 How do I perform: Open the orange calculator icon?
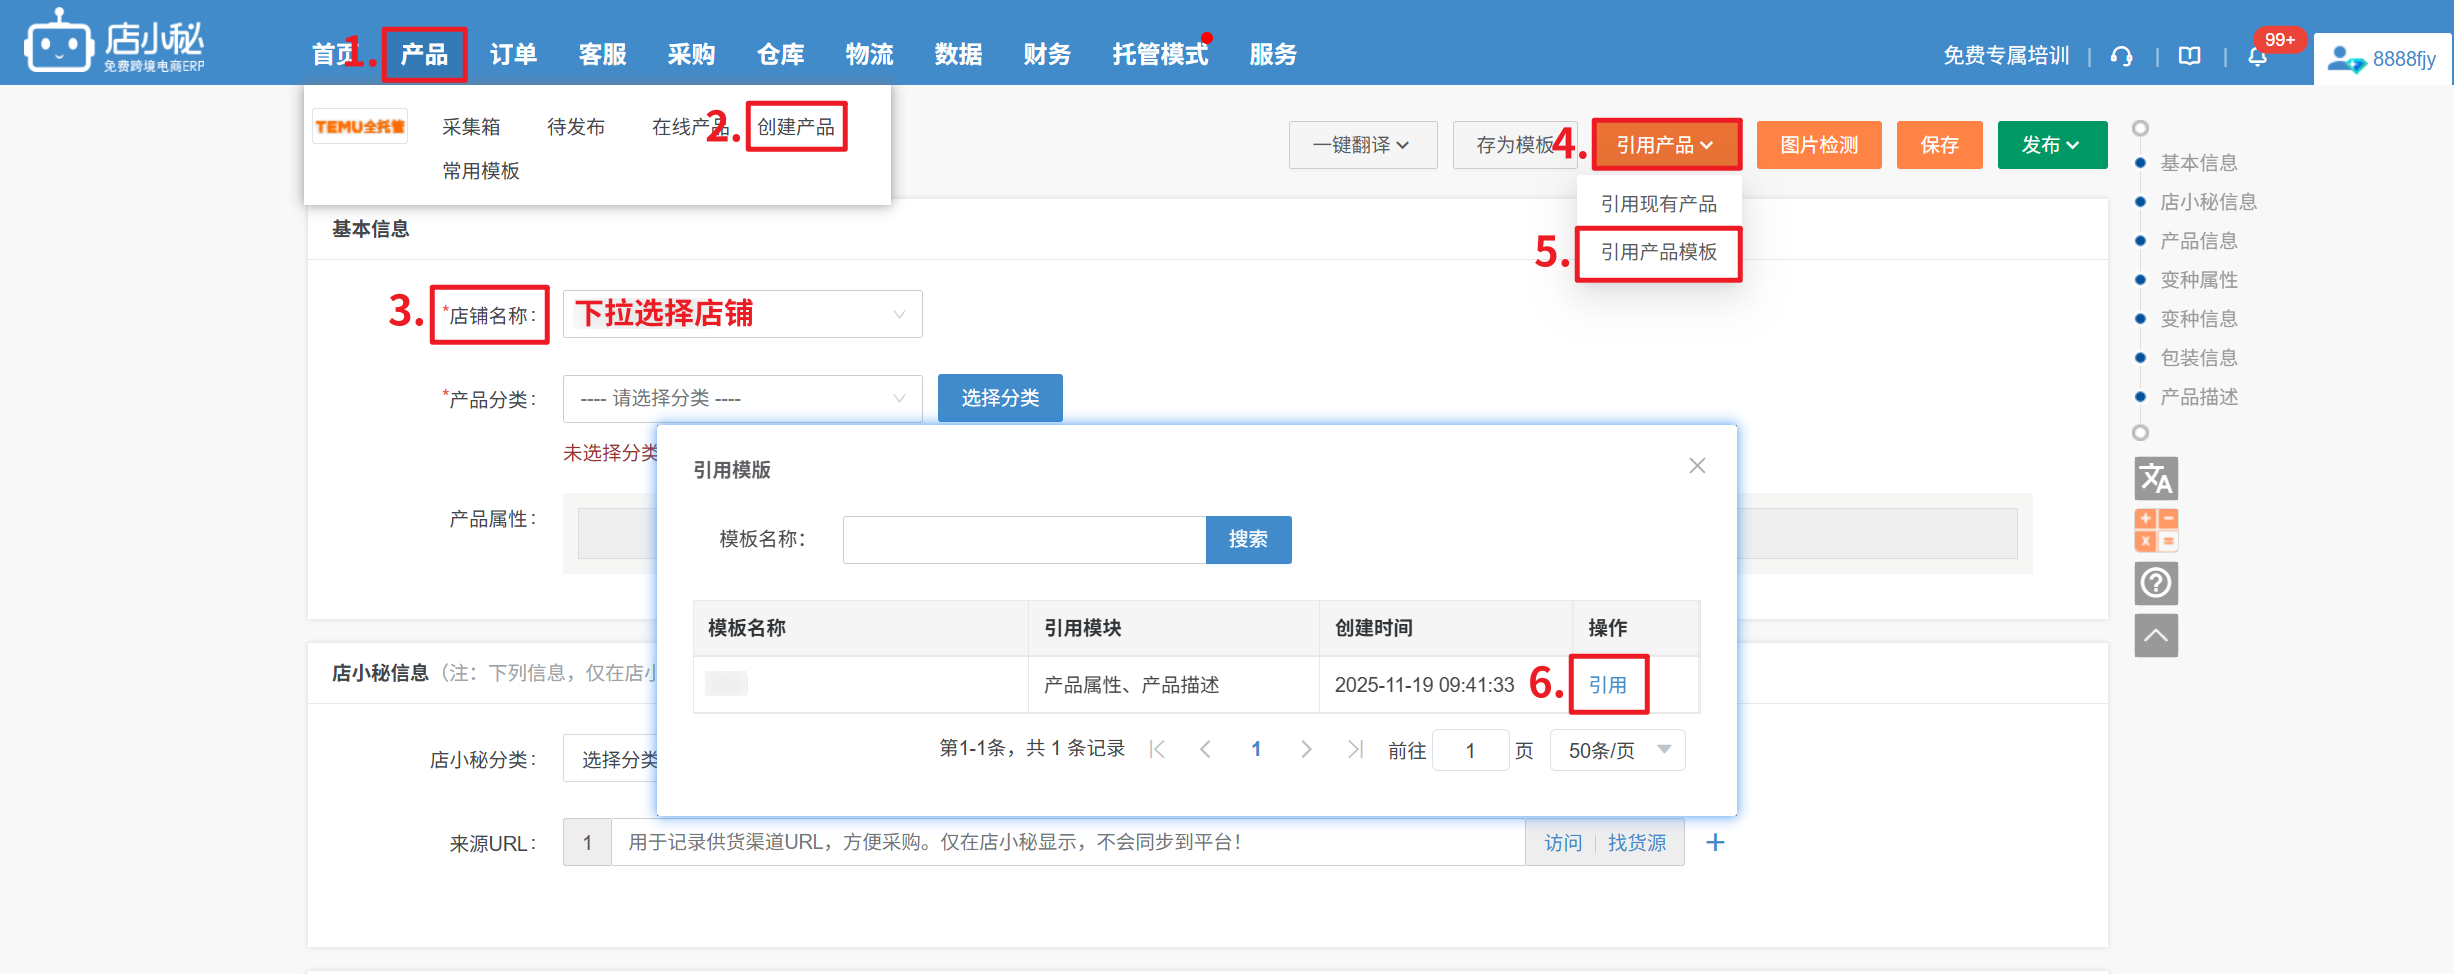tap(2155, 530)
